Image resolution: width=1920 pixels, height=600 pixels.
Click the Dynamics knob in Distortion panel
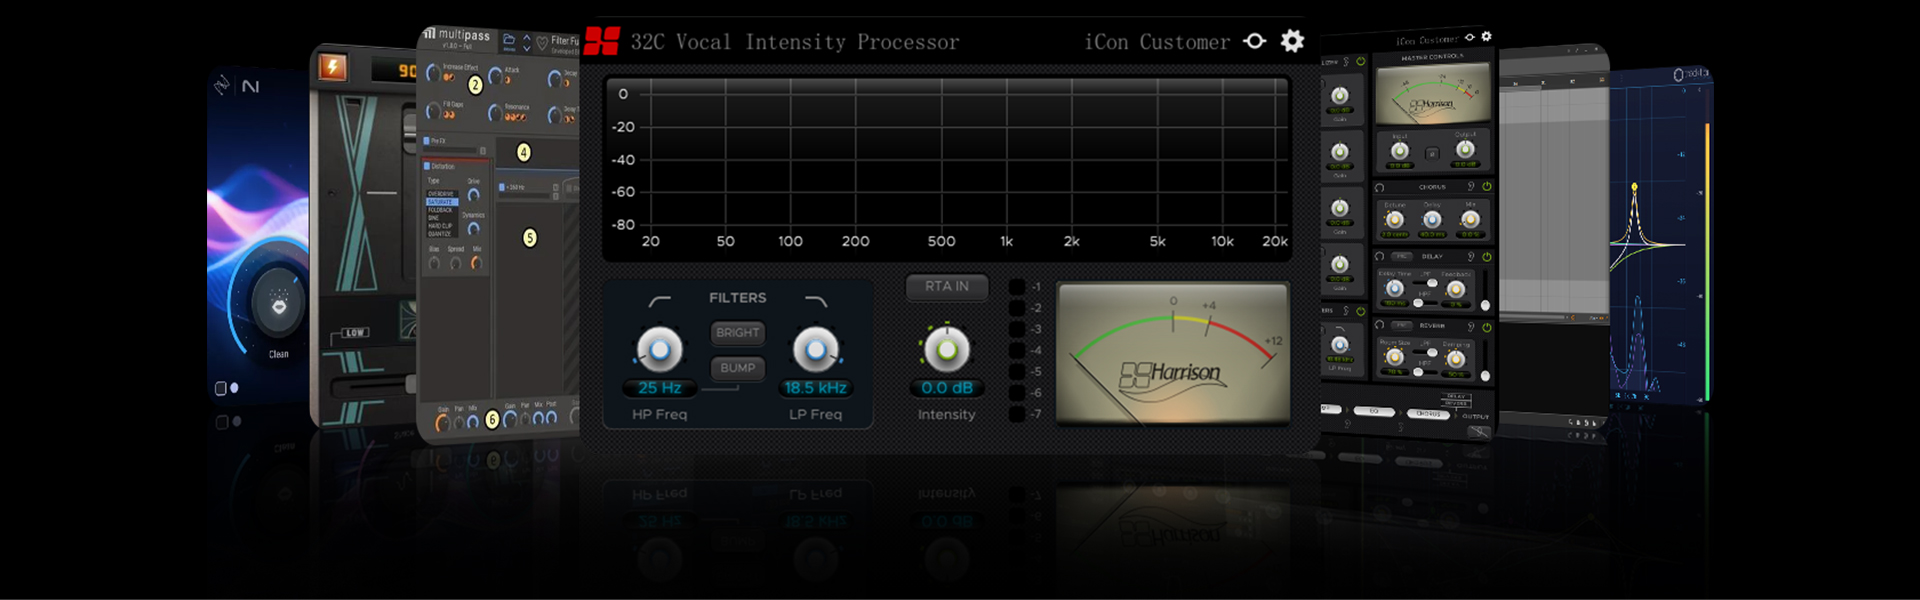coord(474,229)
